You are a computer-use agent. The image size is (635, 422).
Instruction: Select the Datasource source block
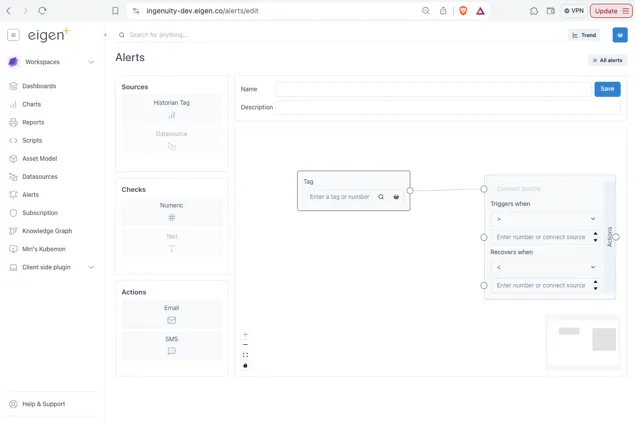[172, 140]
